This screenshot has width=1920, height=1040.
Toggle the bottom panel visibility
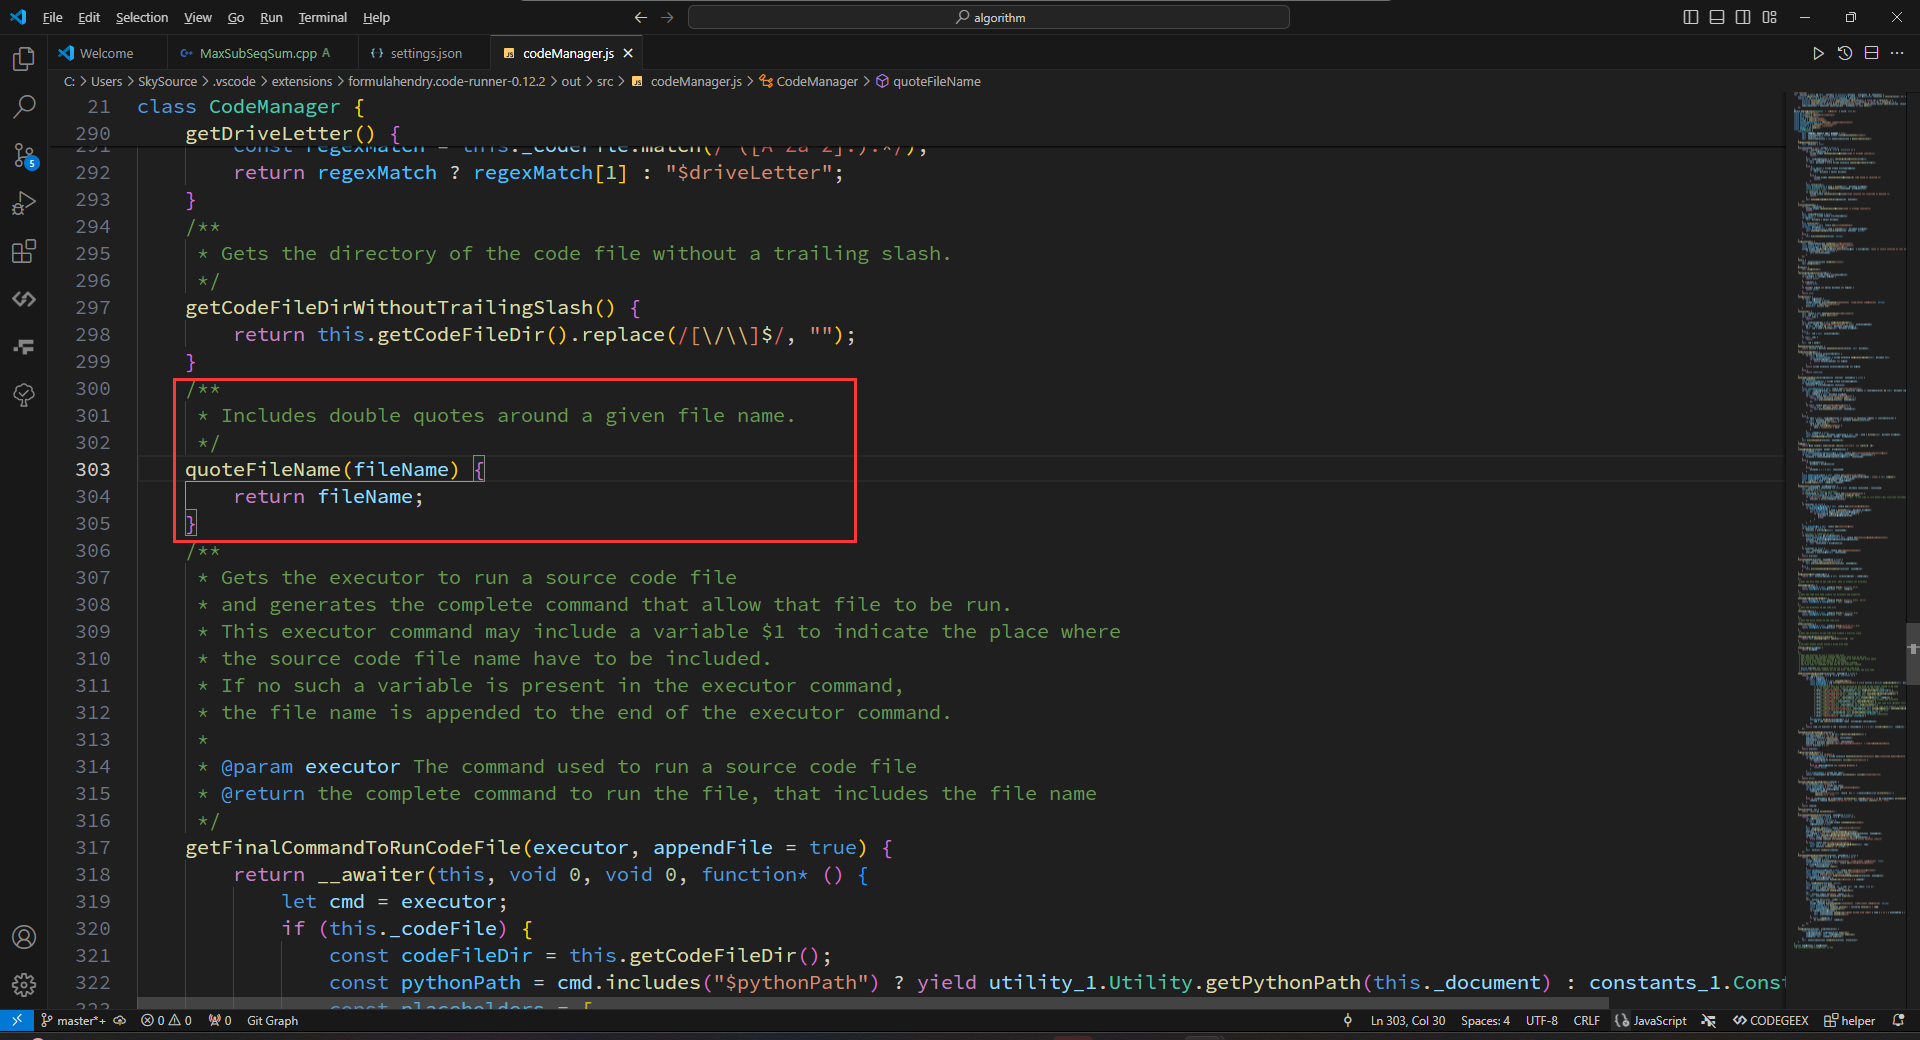click(1717, 17)
